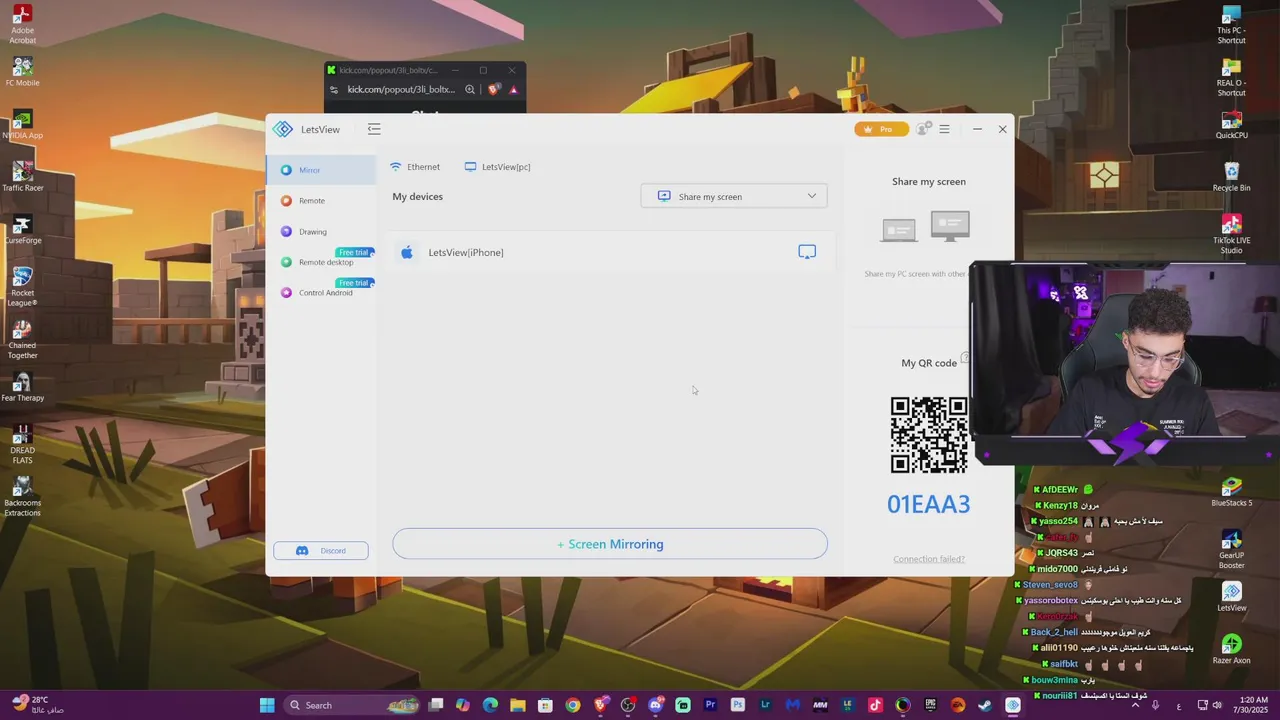Click the Share my screen illustration
The image size is (1280, 720).
tap(926, 227)
